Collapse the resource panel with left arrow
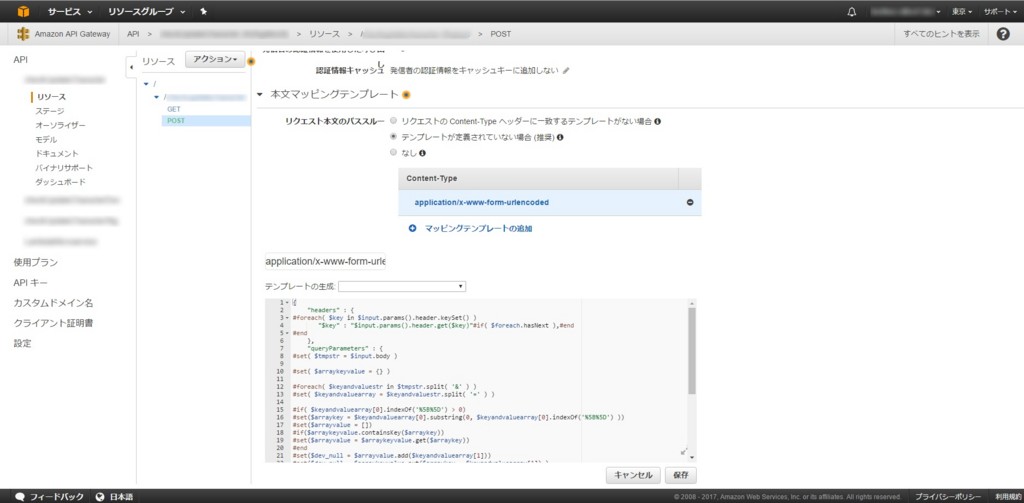The width and height of the screenshot is (1024, 503). coord(131,67)
